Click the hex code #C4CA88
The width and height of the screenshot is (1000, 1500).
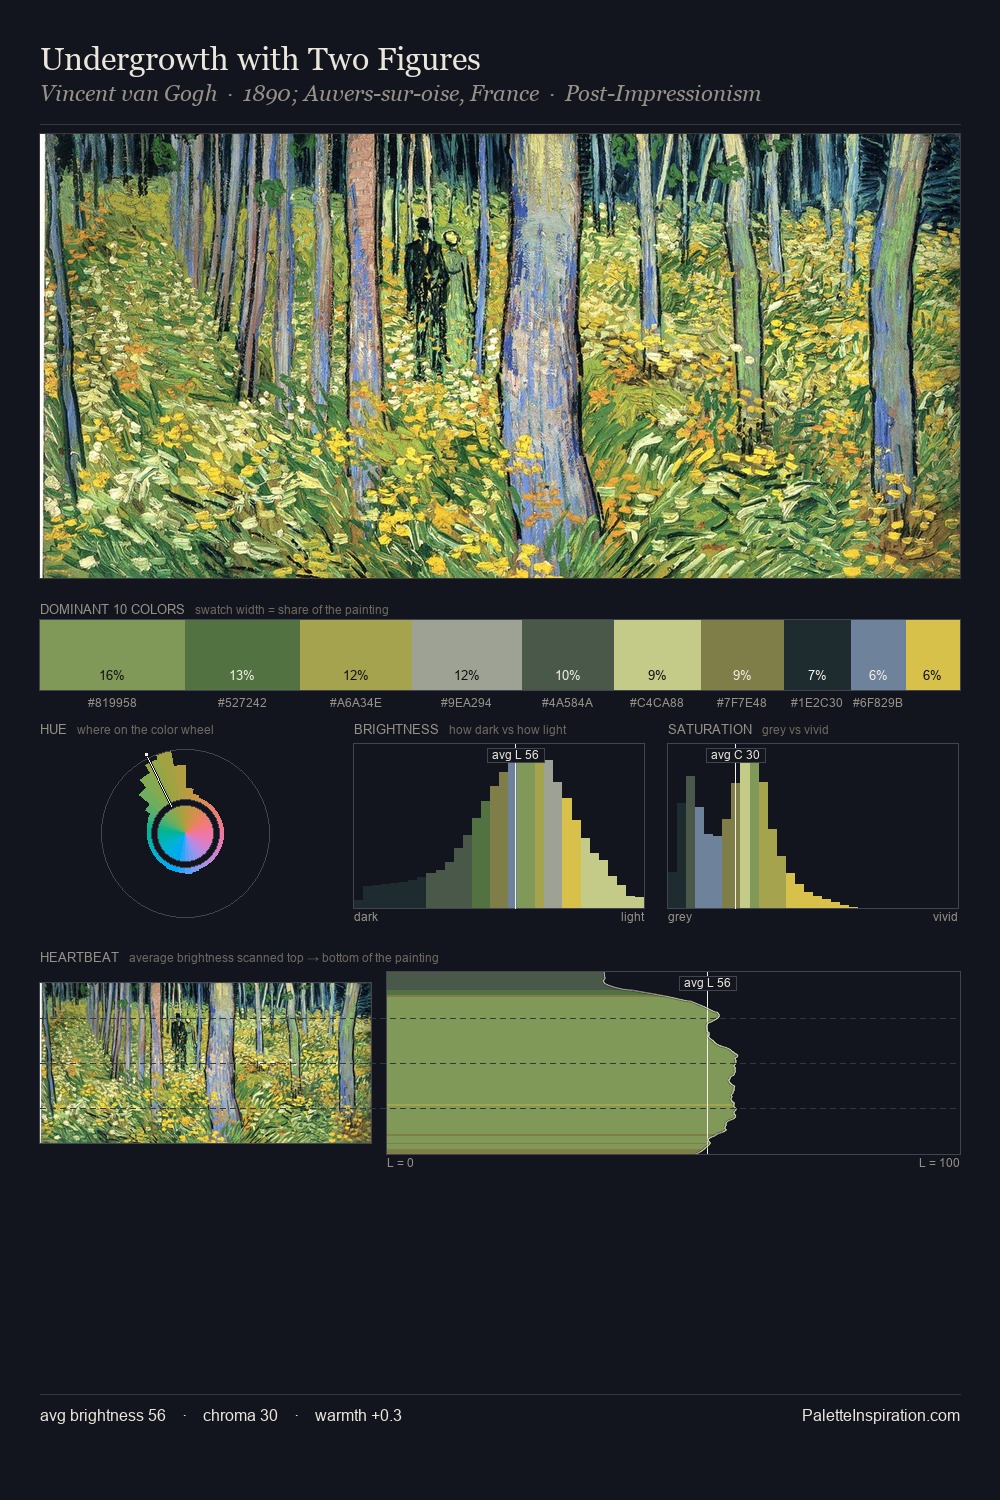tap(657, 703)
